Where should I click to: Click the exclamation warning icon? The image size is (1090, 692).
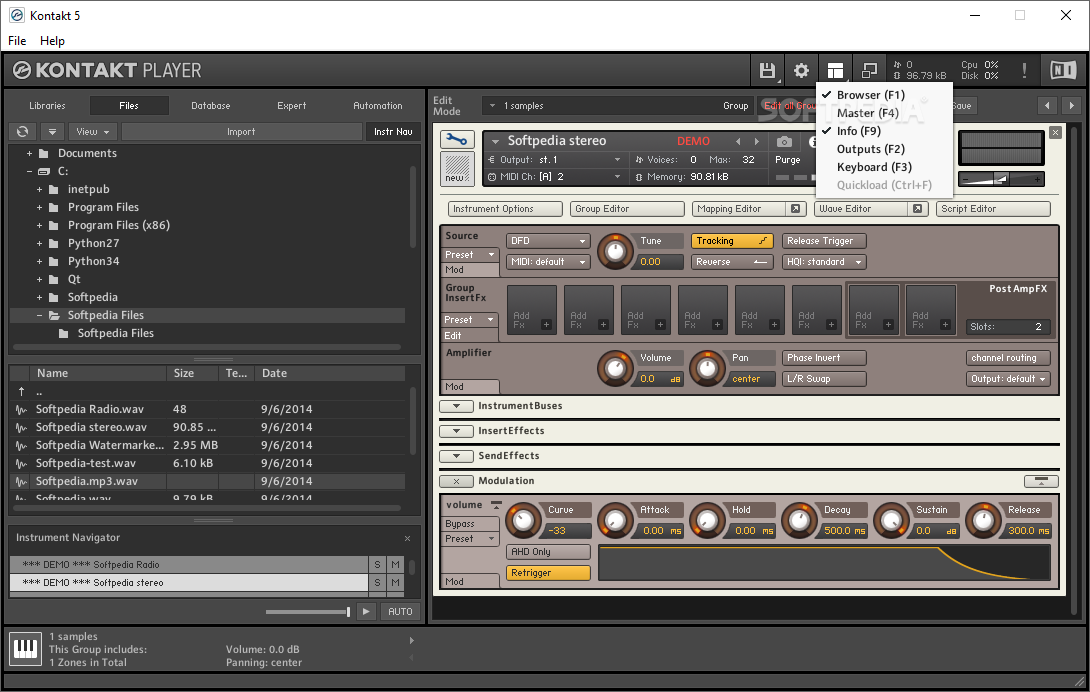(1024, 70)
